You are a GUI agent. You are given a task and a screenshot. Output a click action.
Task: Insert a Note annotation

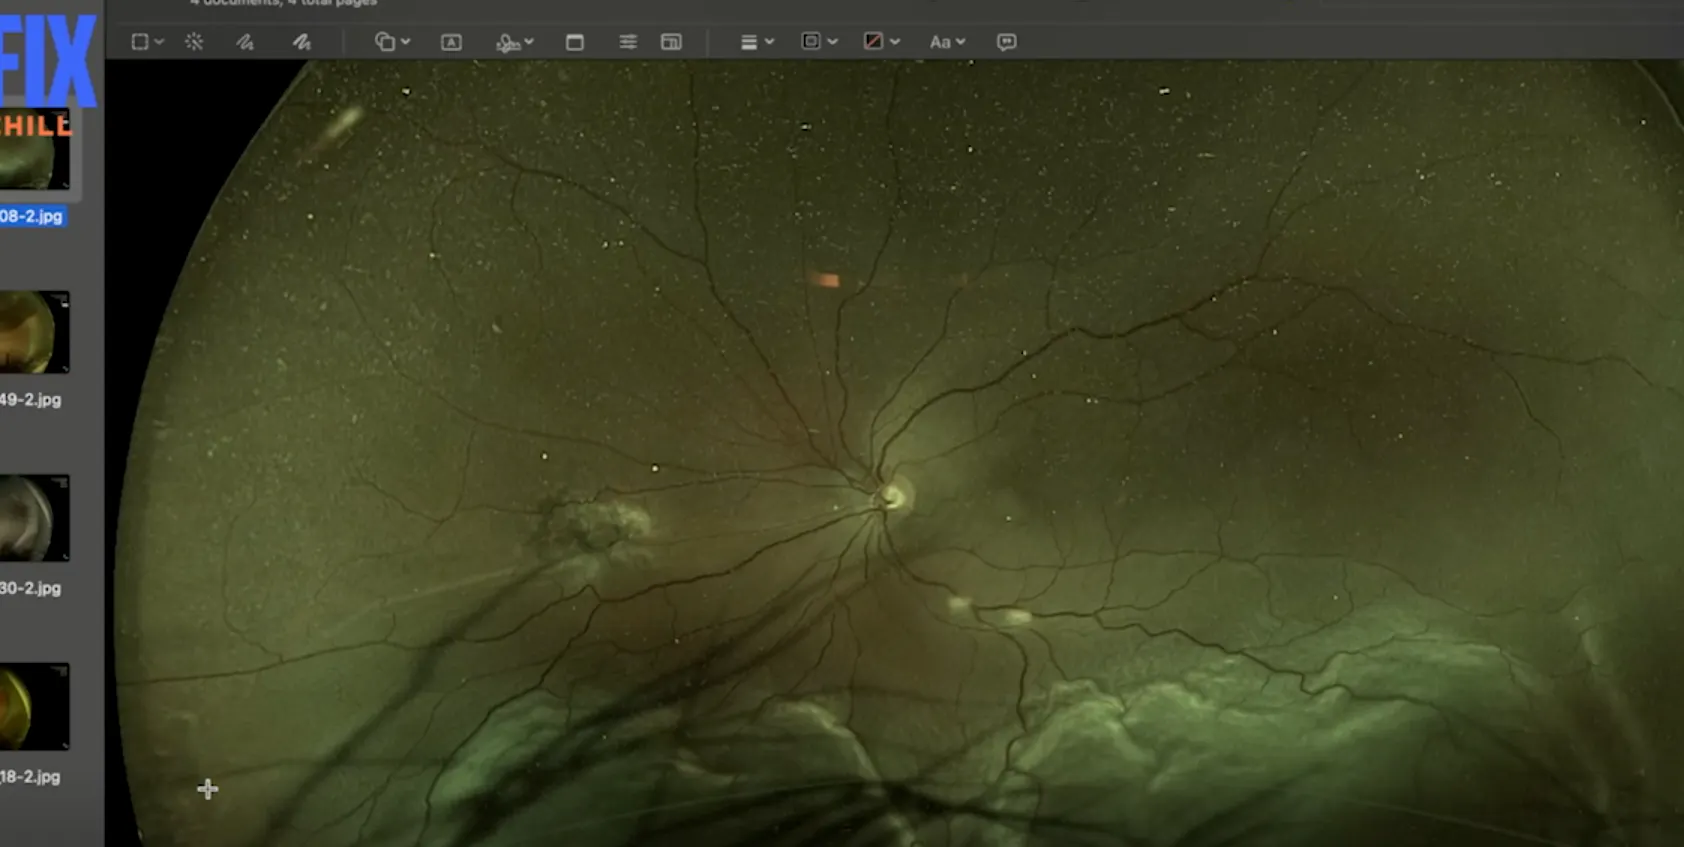pos(575,42)
